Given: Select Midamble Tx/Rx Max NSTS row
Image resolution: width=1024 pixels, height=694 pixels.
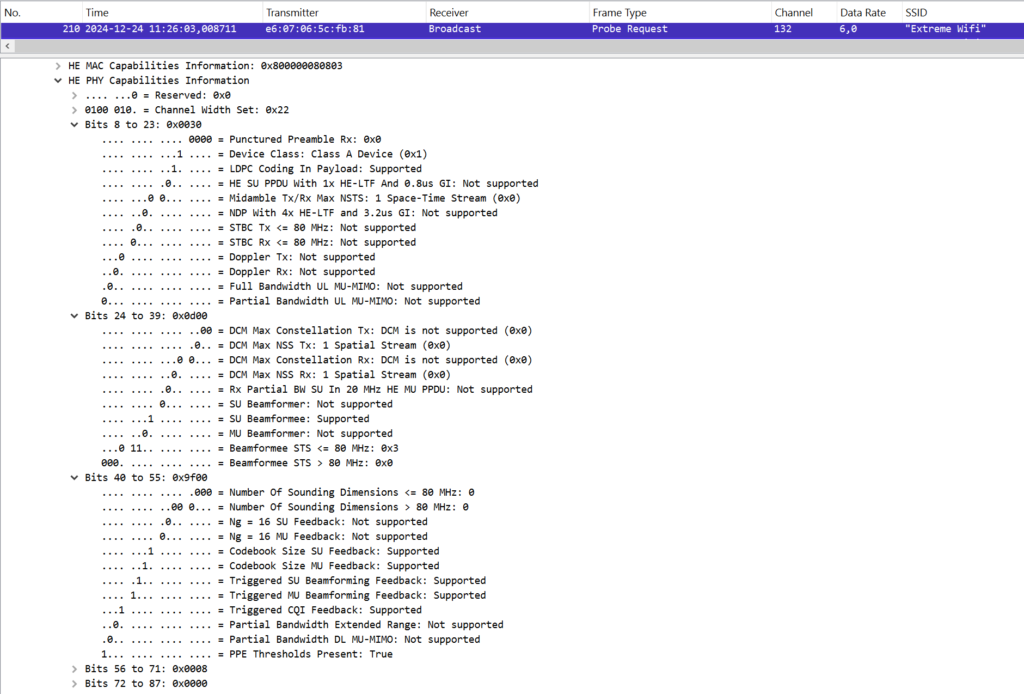Looking at the screenshot, I should pos(311,198).
